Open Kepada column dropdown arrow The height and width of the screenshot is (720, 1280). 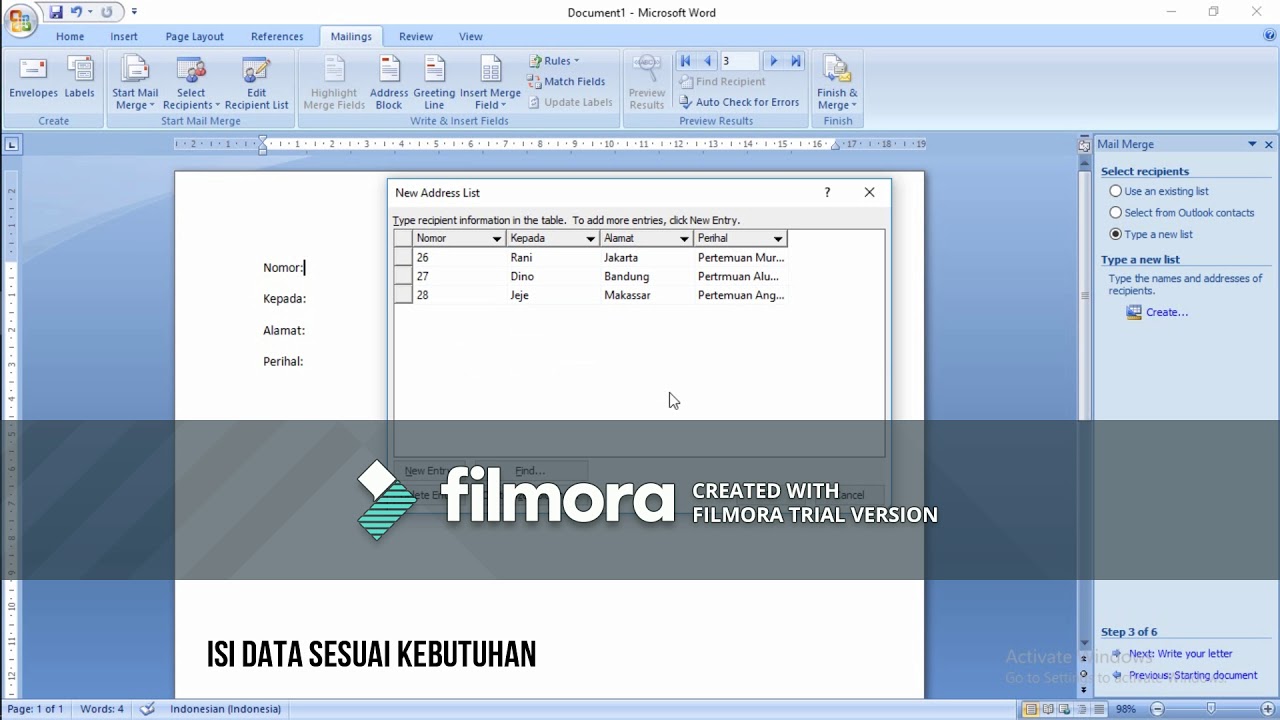tap(591, 238)
